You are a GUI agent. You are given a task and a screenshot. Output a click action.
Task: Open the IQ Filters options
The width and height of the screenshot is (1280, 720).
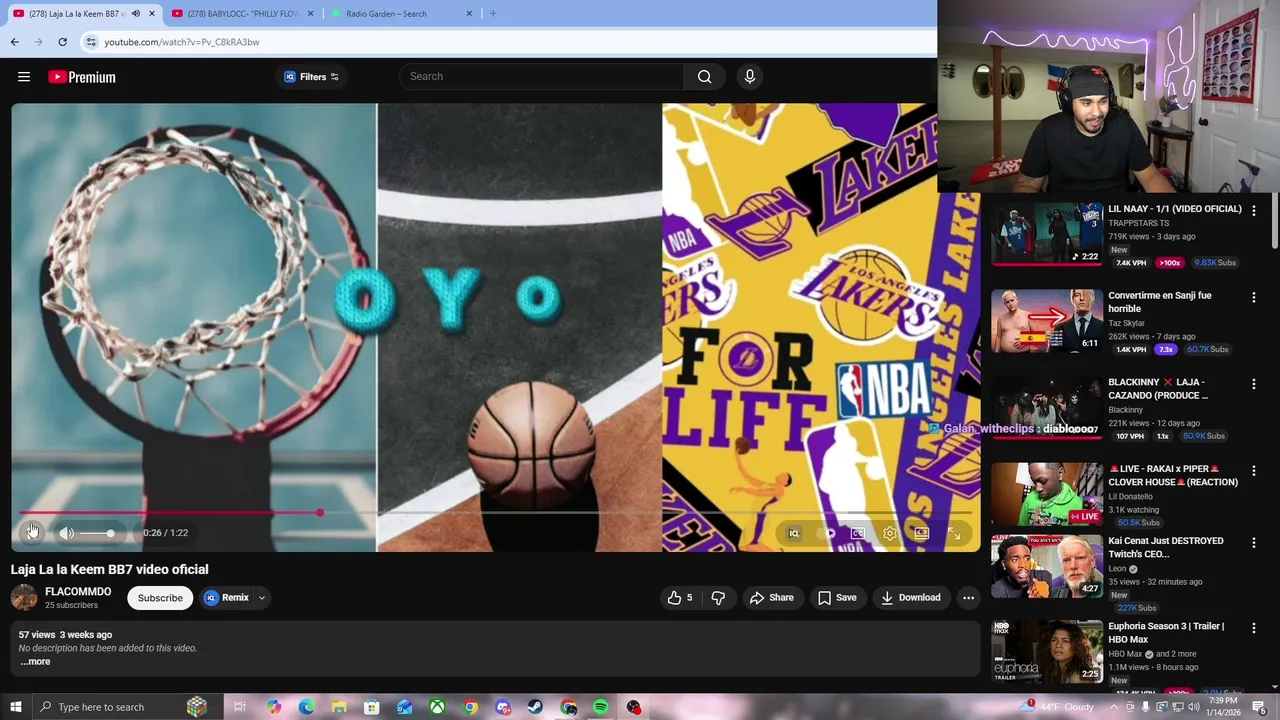coord(312,77)
